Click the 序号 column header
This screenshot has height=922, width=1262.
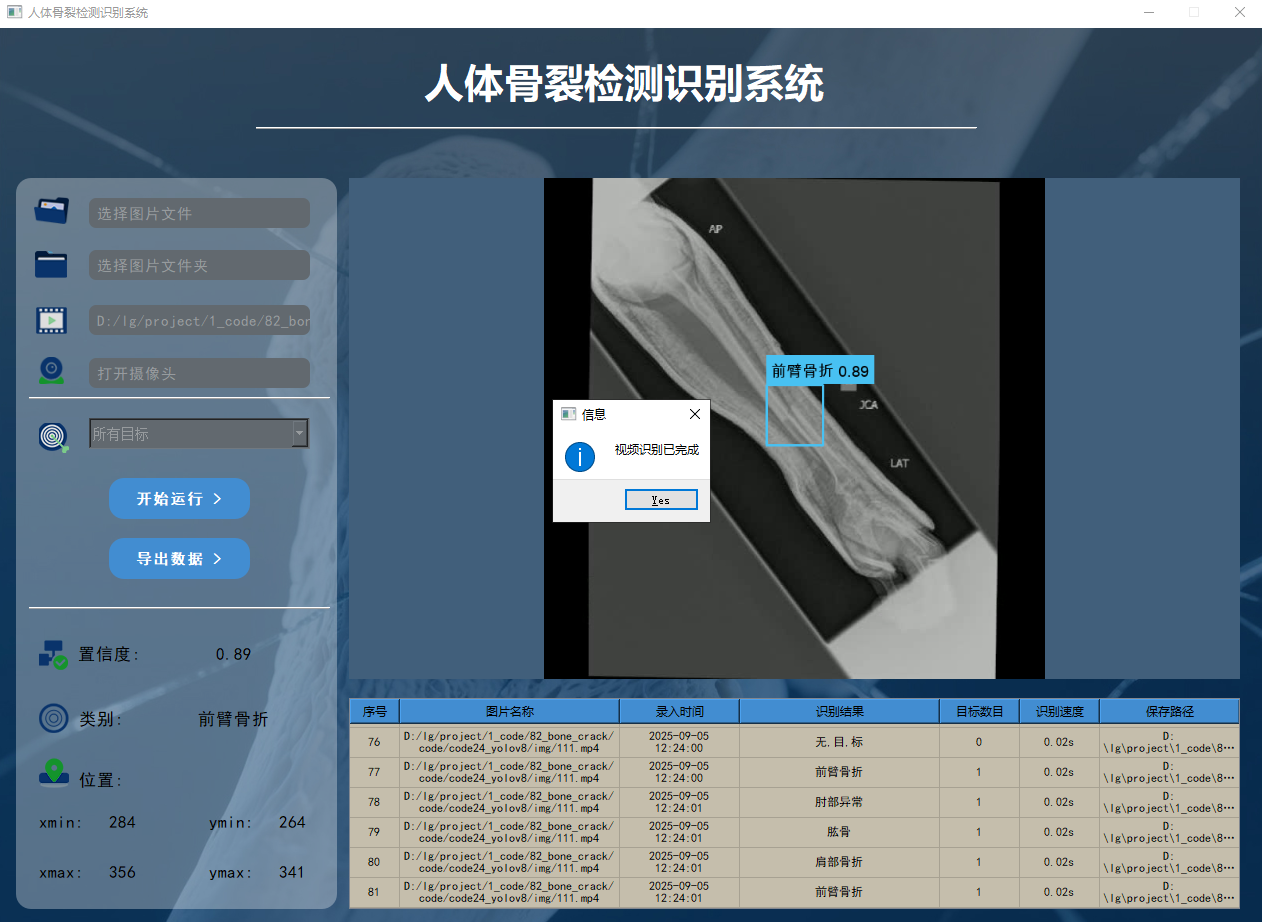click(x=375, y=711)
